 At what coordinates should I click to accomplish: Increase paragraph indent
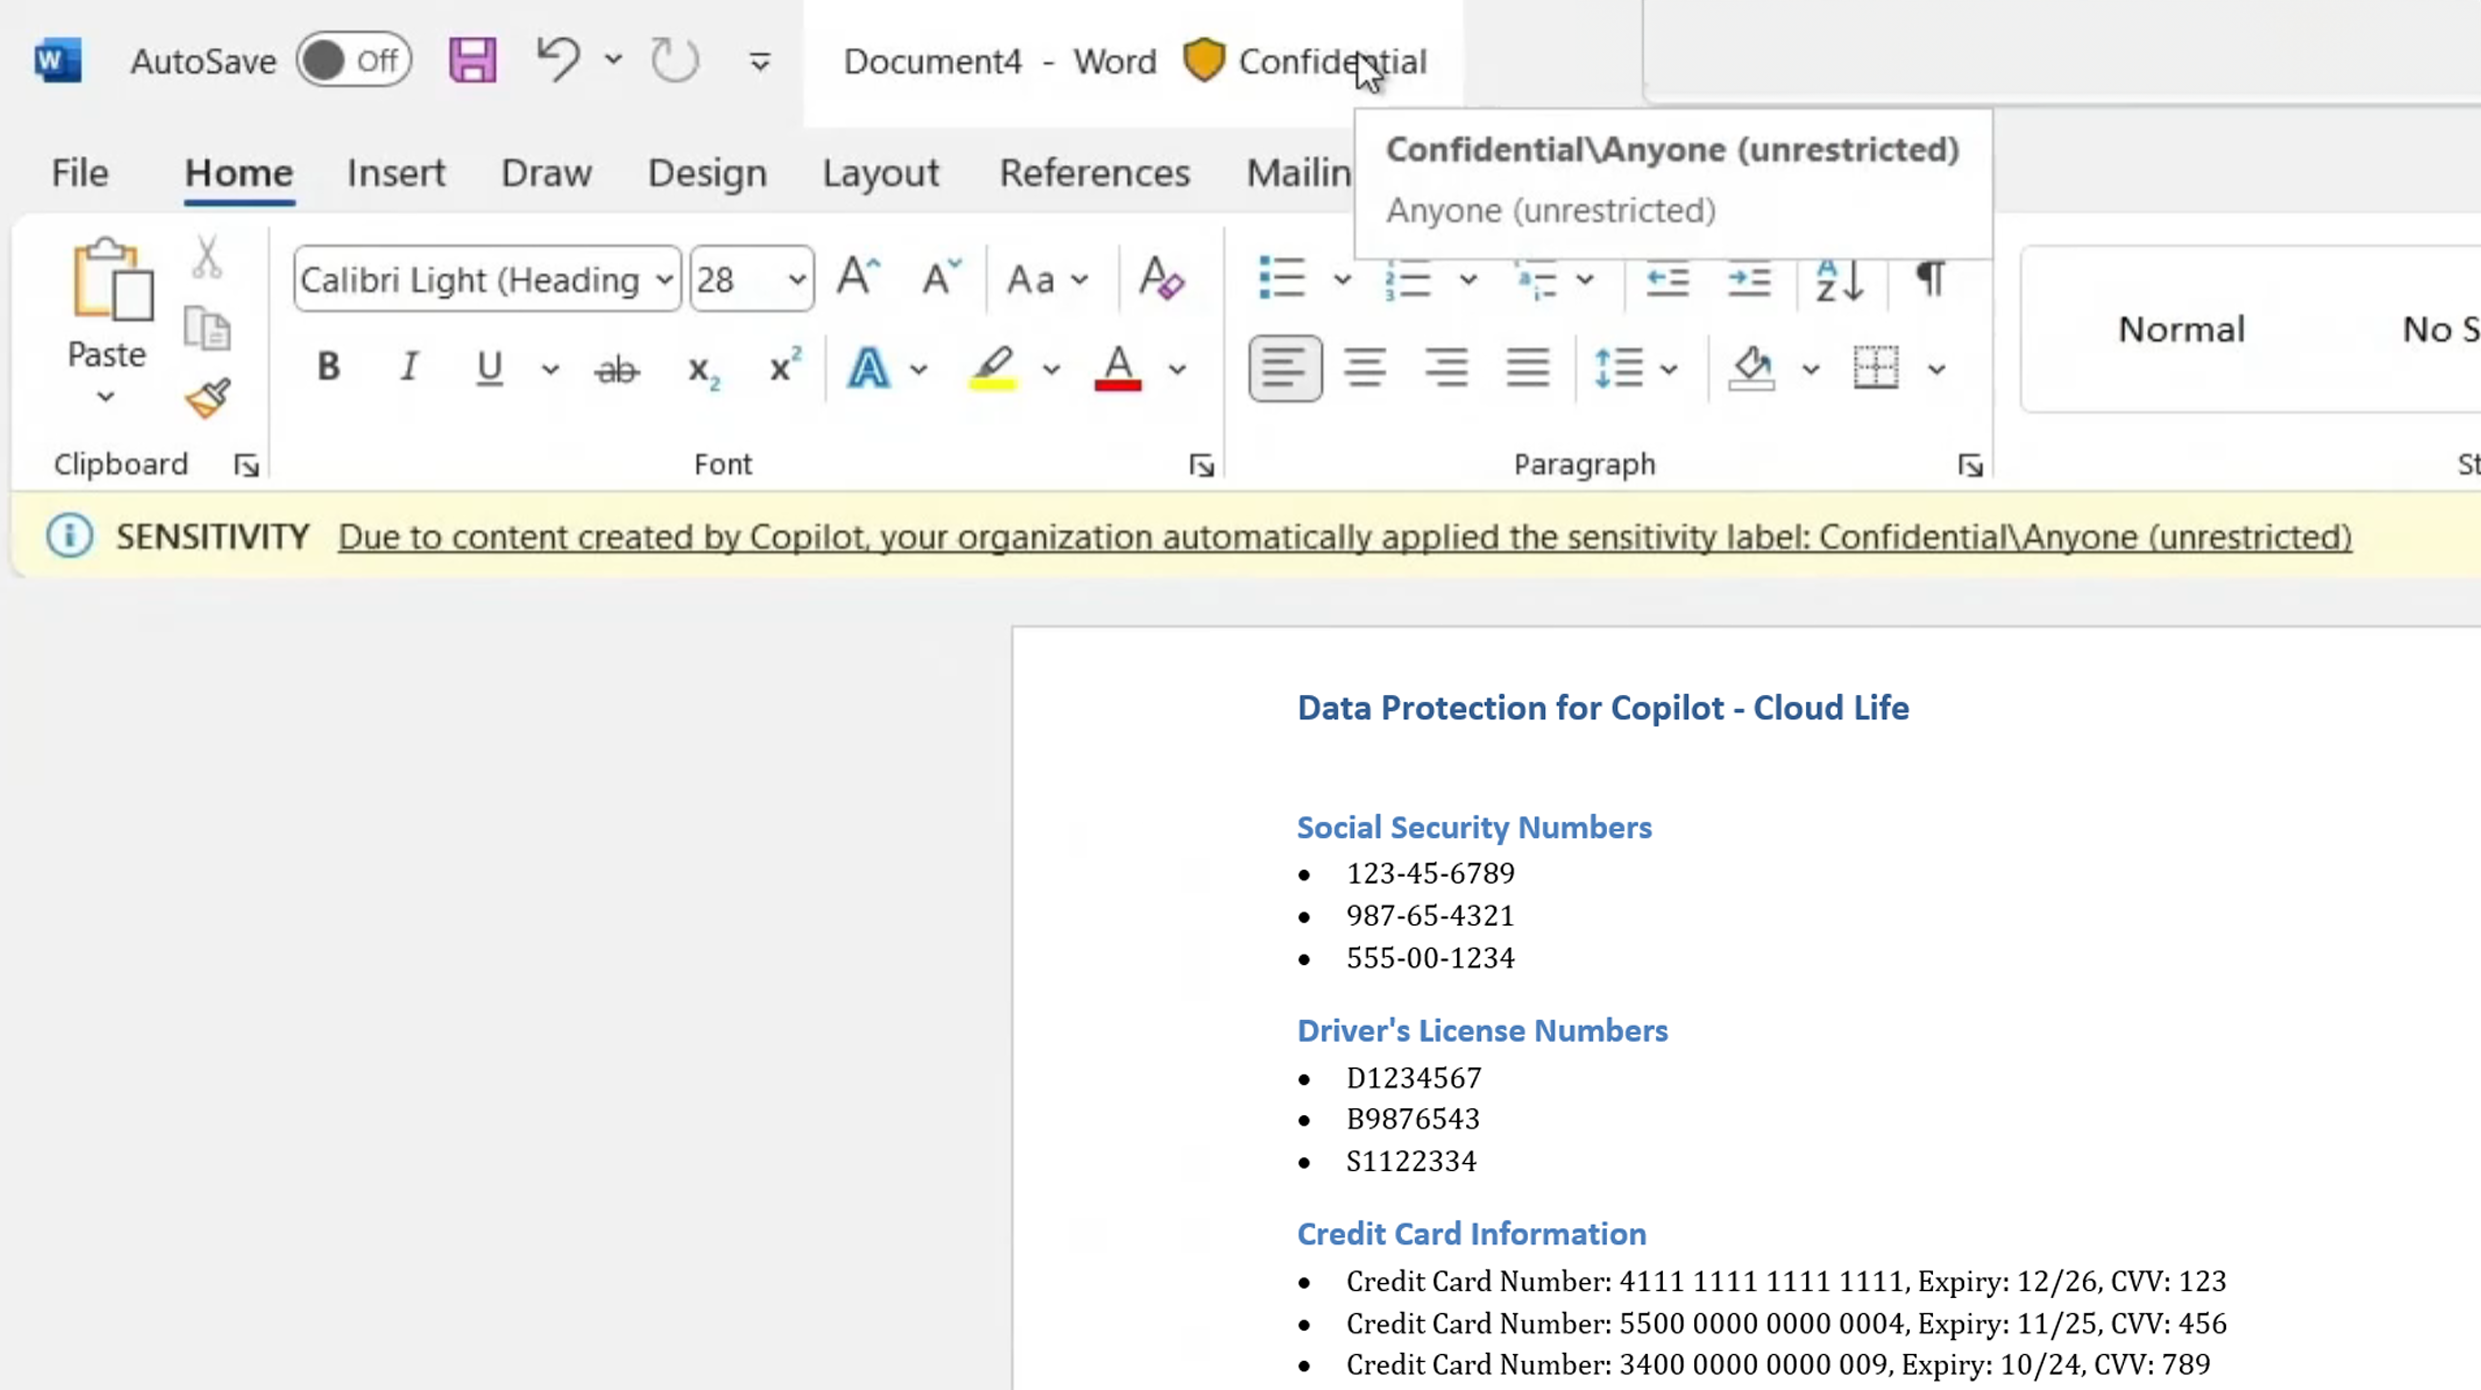coord(1749,278)
